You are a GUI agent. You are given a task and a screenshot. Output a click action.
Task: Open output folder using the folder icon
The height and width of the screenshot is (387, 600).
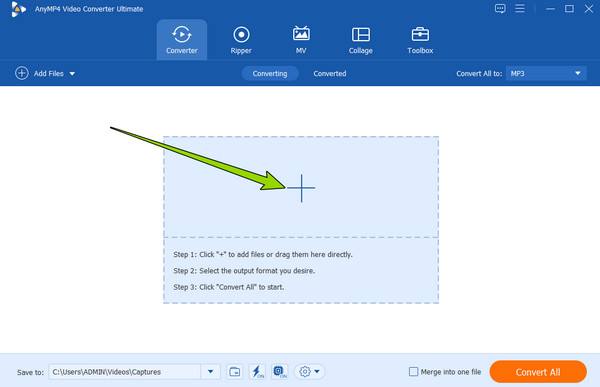tap(235, 372)
